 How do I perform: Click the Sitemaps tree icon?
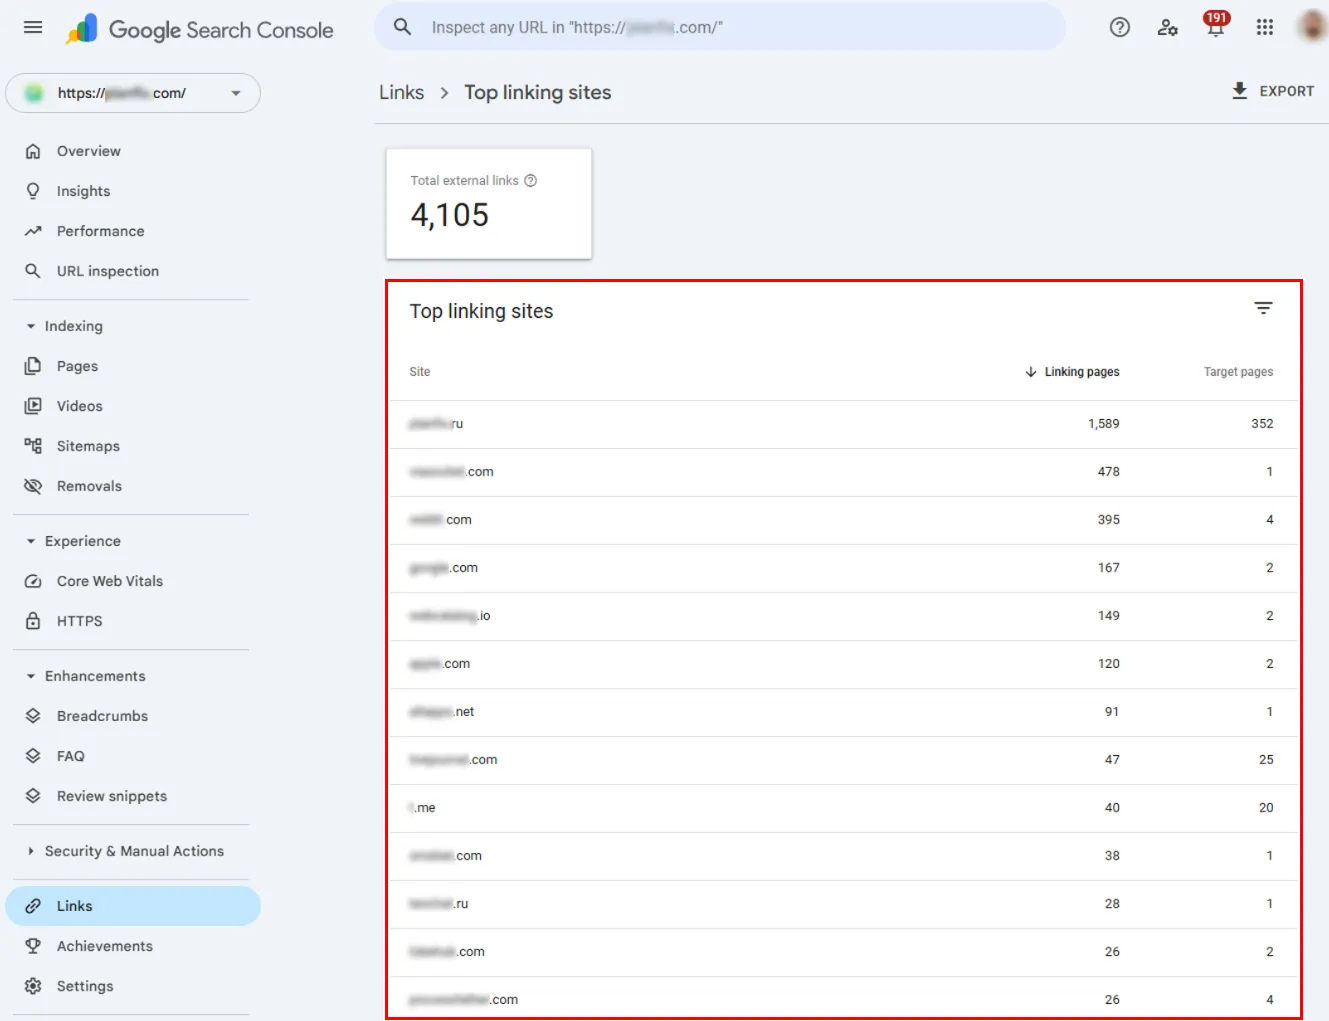click(x=33, y=446)
